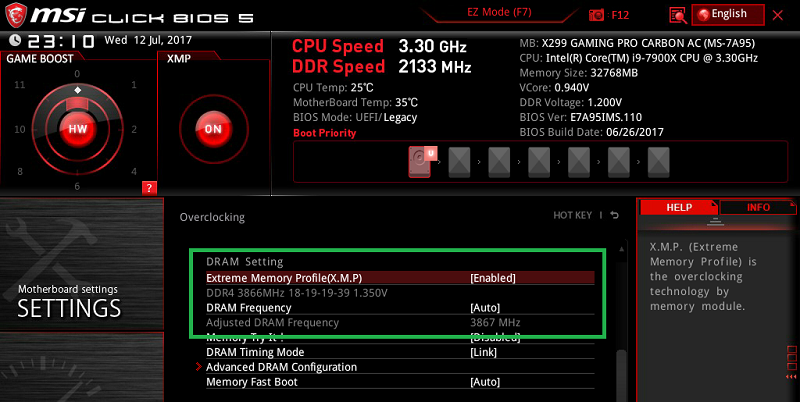The height and width of the screenshot is (402, 800).
Task: Open the Motherboard settings SETTINGS panel
Action: click(x=82, y=264)
